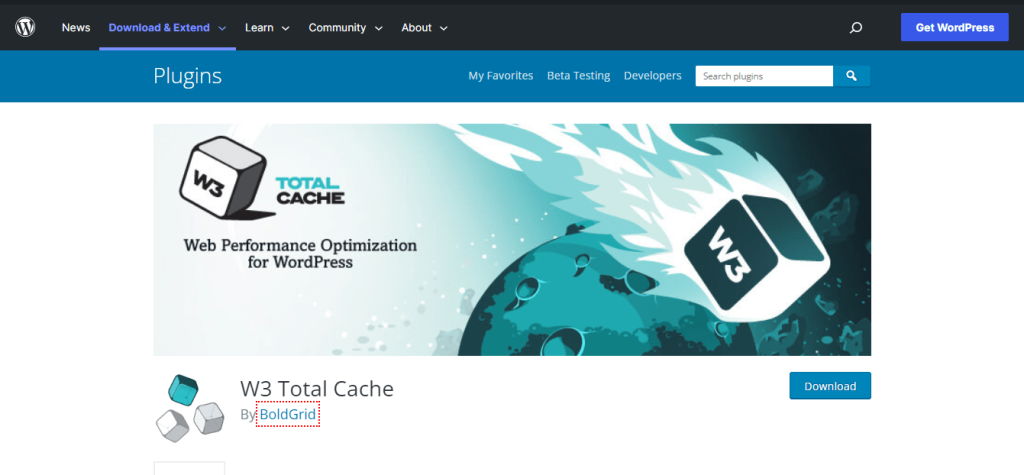Focus the Search plugins input field
This screenshot has width=1024, height=475.
tap(764, 76)
